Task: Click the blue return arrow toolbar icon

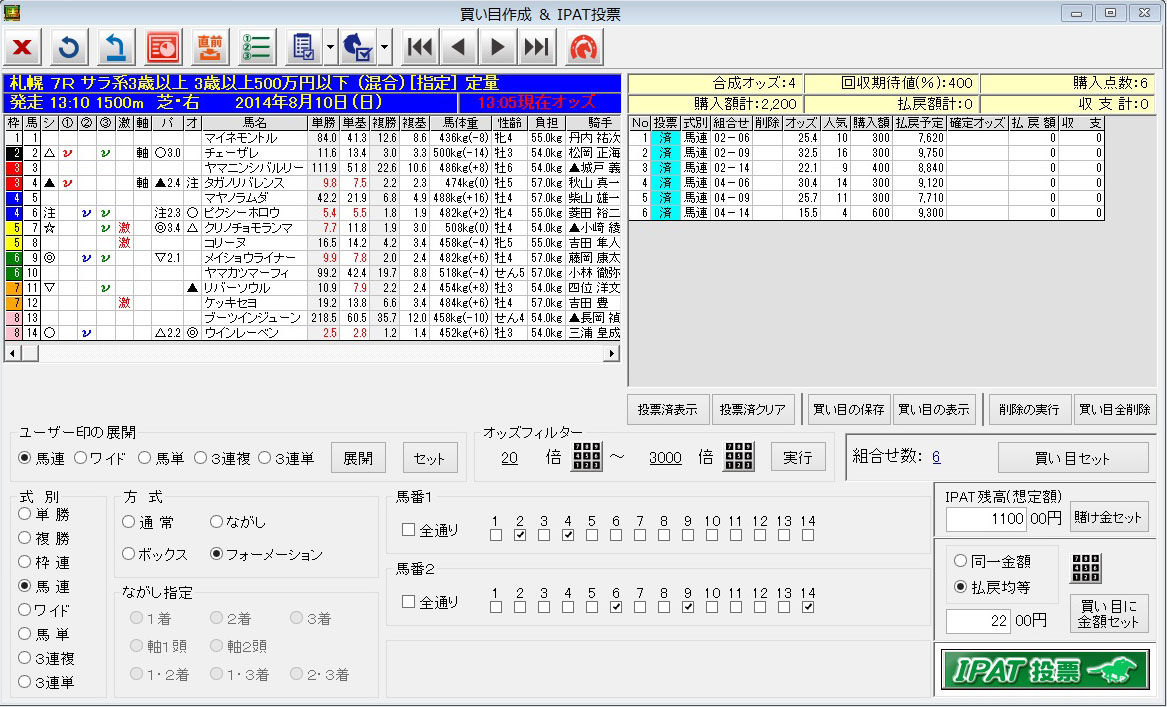Action: tap(116, 48)
